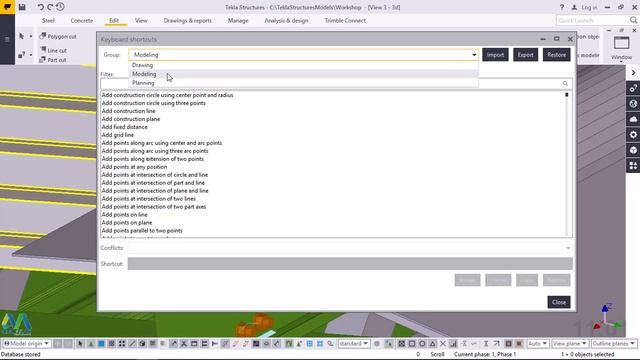Open the Outline planes dropdown
640x360 pixels.
click(x=613, y=344)
